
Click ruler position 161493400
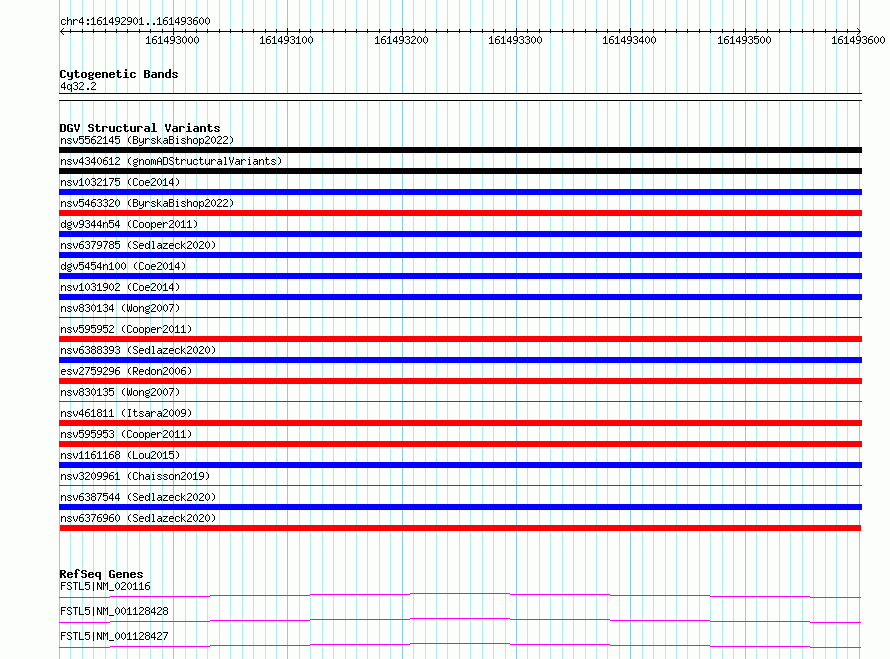629,40
